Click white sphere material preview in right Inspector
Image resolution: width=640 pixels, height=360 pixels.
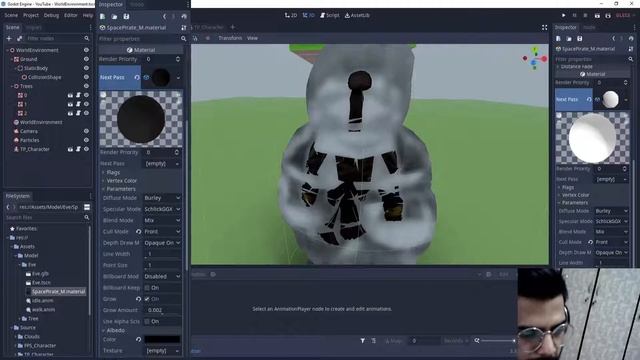(592, 138)
